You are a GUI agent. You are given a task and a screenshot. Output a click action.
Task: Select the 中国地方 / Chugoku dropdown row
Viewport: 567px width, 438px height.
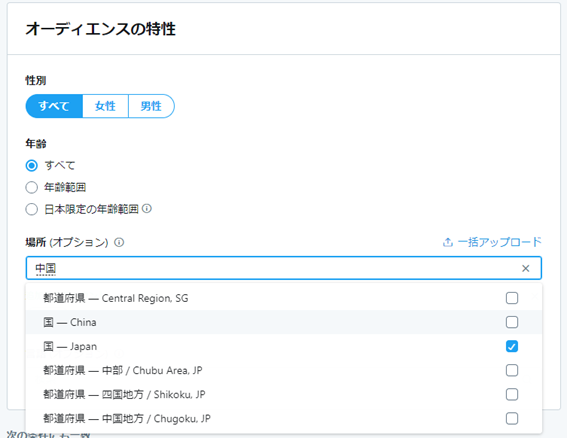click(x=284, y=418)
